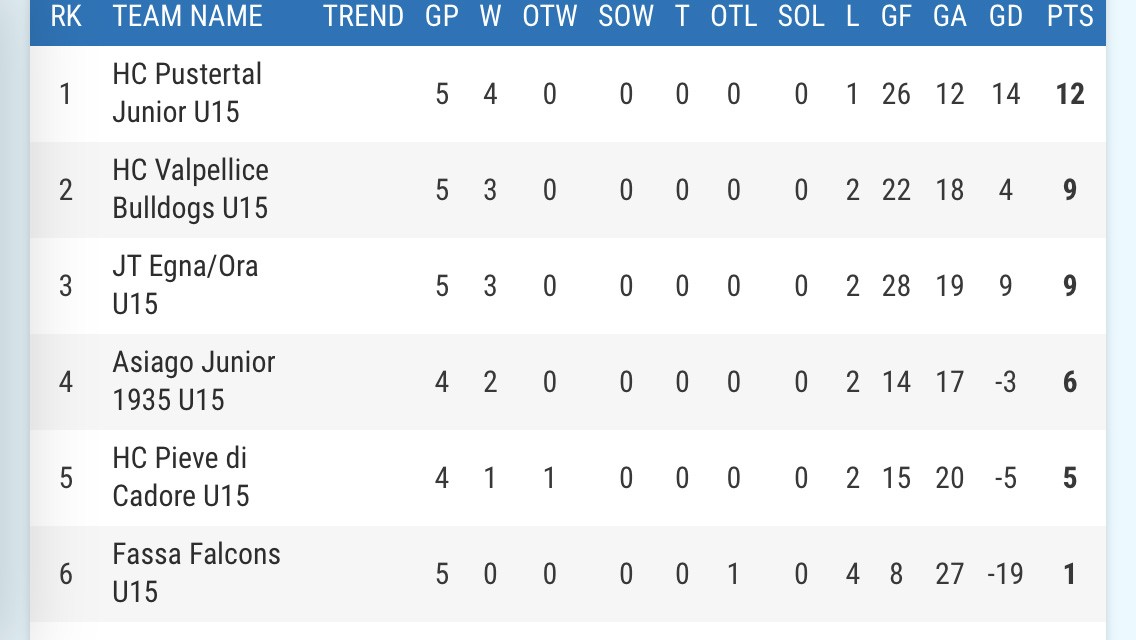Select JT Egna/Ora U15 team name
This screenshot has width=1136, height=640.
tap(185, 285)
